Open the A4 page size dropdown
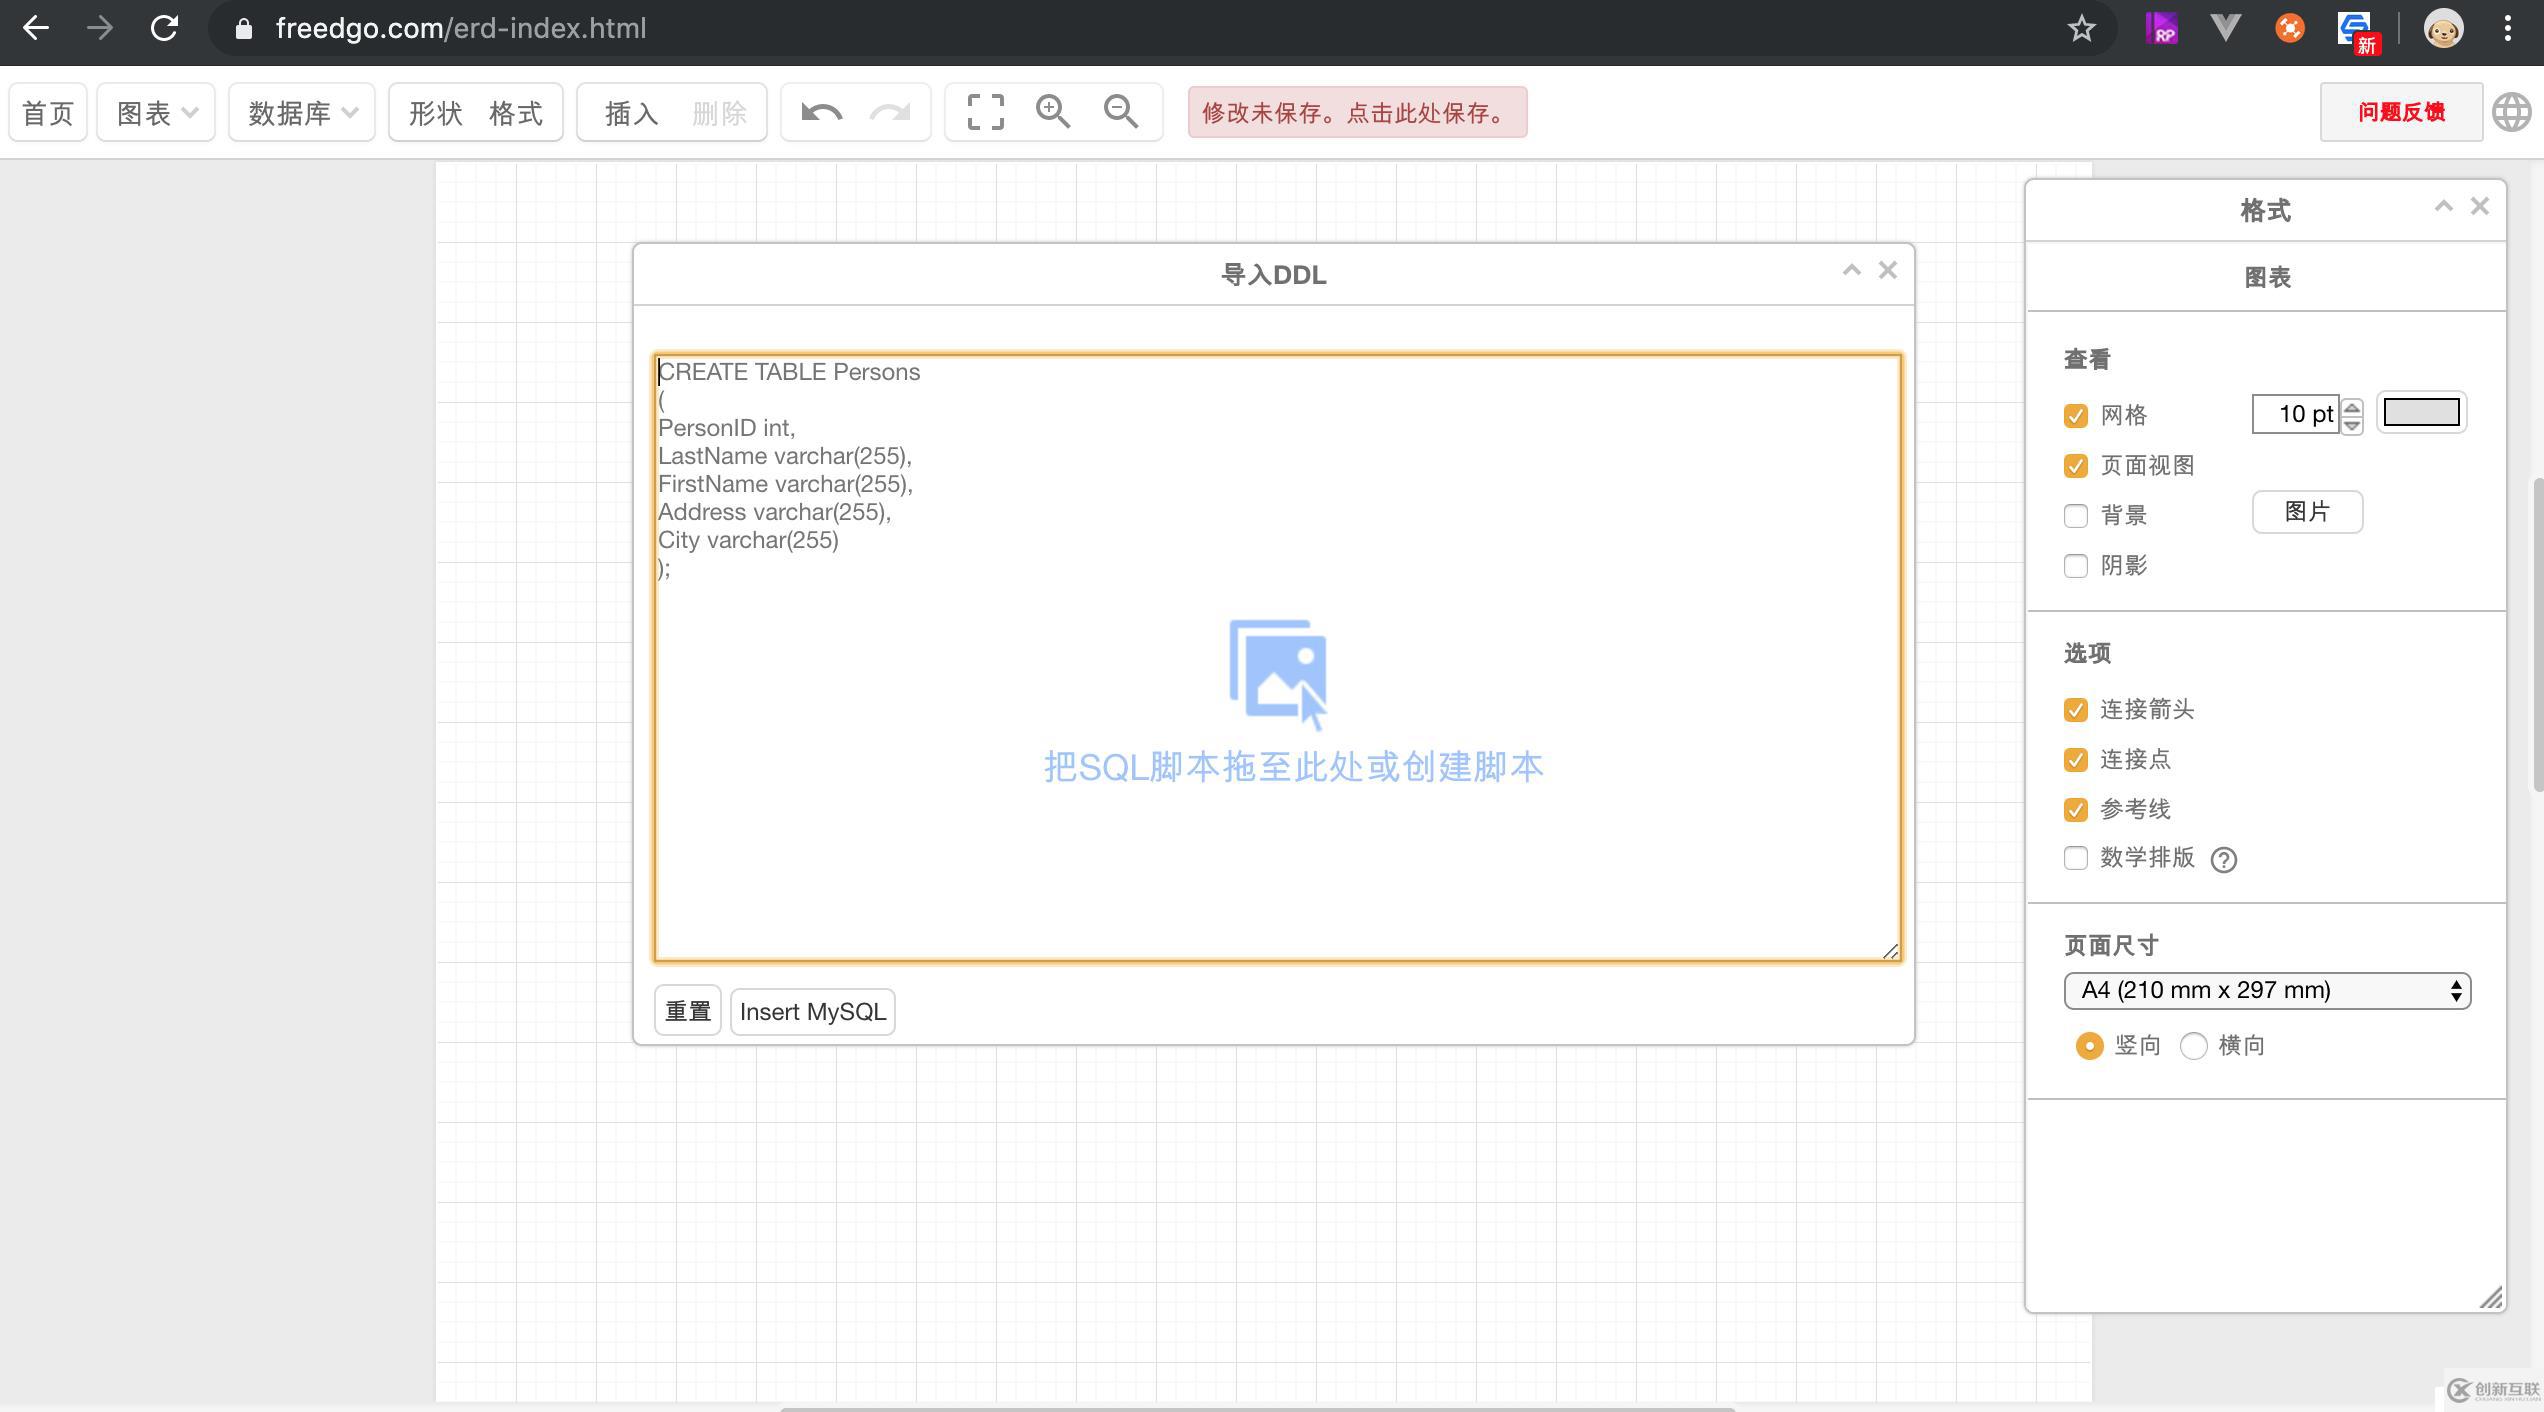The height and width of the screenshot is (1412, 2544). [2267, 990]
